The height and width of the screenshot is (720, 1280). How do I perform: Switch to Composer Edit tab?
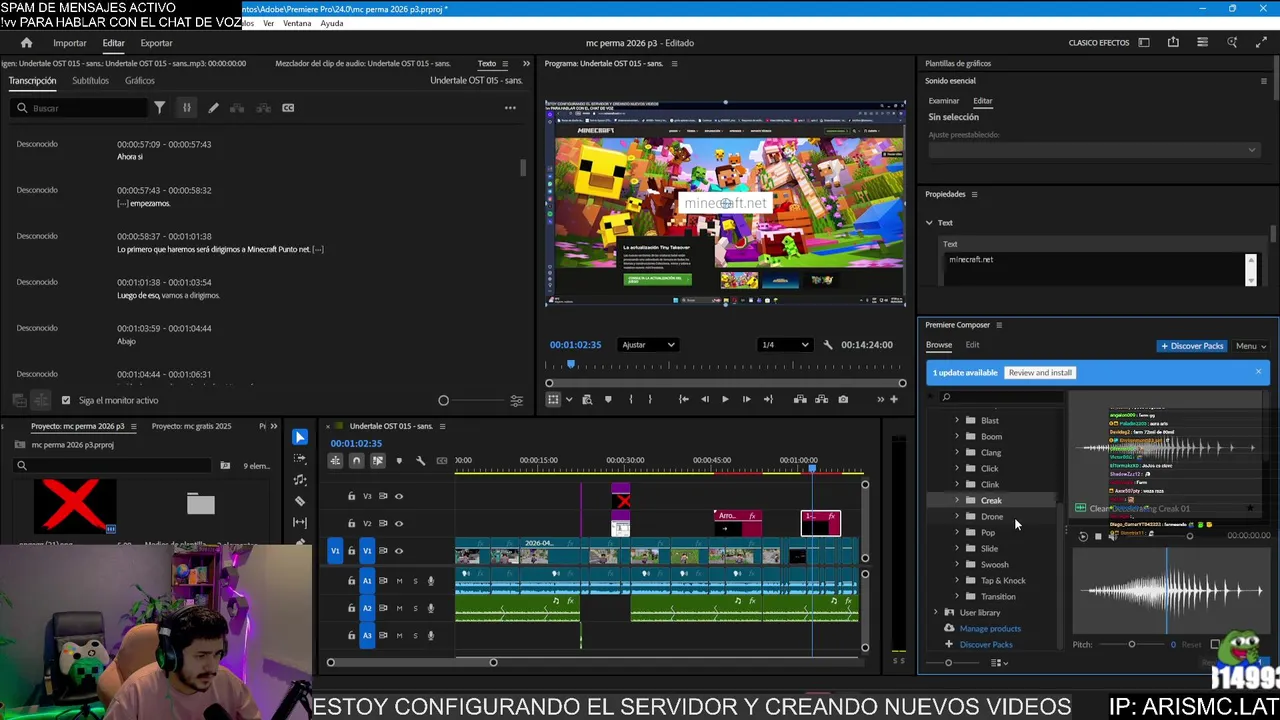click(972, 345)
